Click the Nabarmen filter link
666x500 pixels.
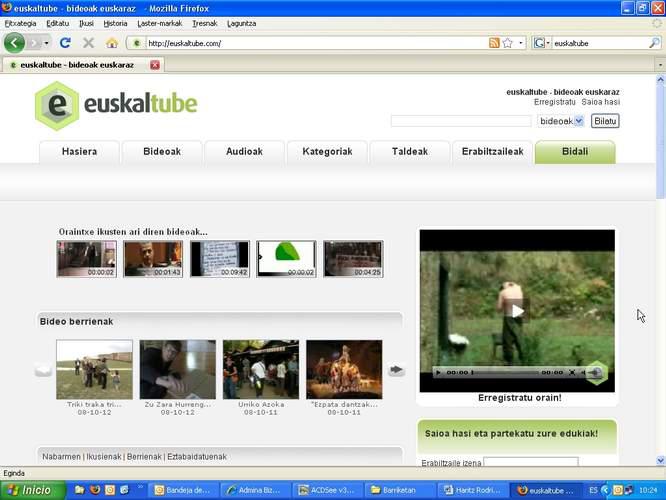click(61, 457)
